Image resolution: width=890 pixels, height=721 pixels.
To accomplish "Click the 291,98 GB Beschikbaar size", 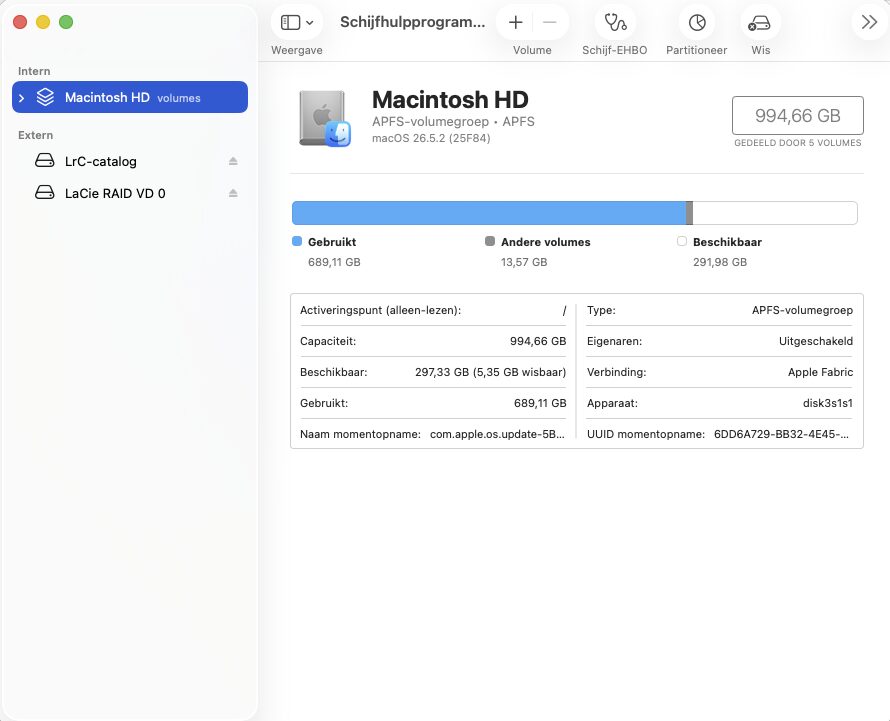I will pyautogui.click(x=720, y=262).
